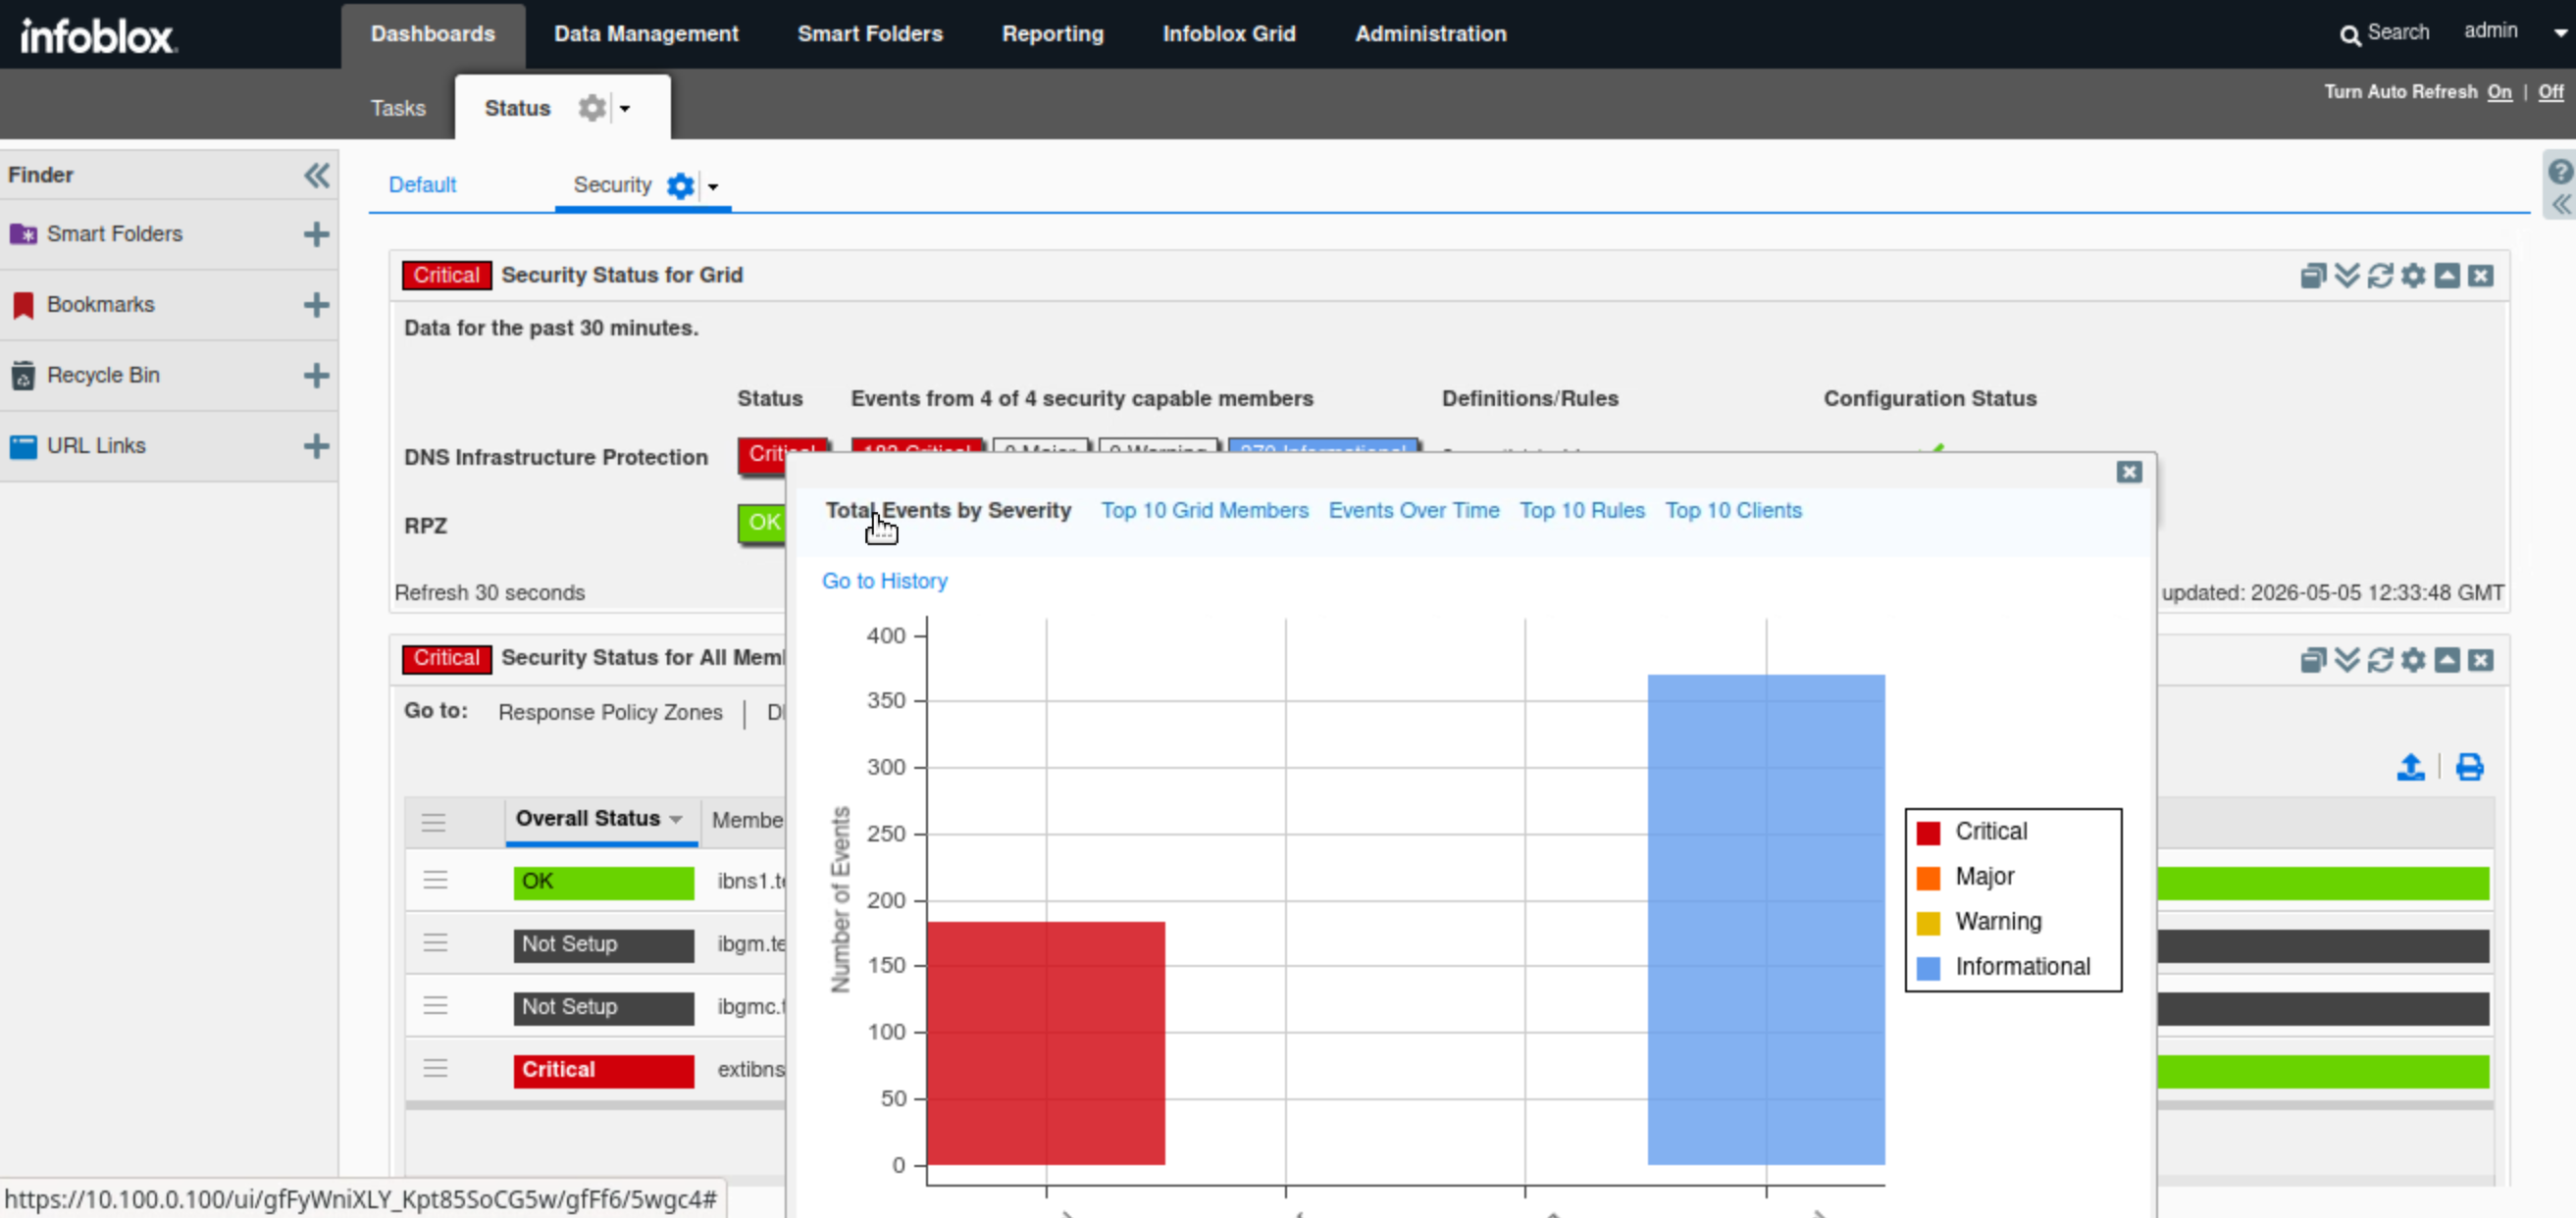Click the Search magnifier icon
Image resolution: width=2576 pixels, height=1218 pixels.
[x=2349, y=35]
